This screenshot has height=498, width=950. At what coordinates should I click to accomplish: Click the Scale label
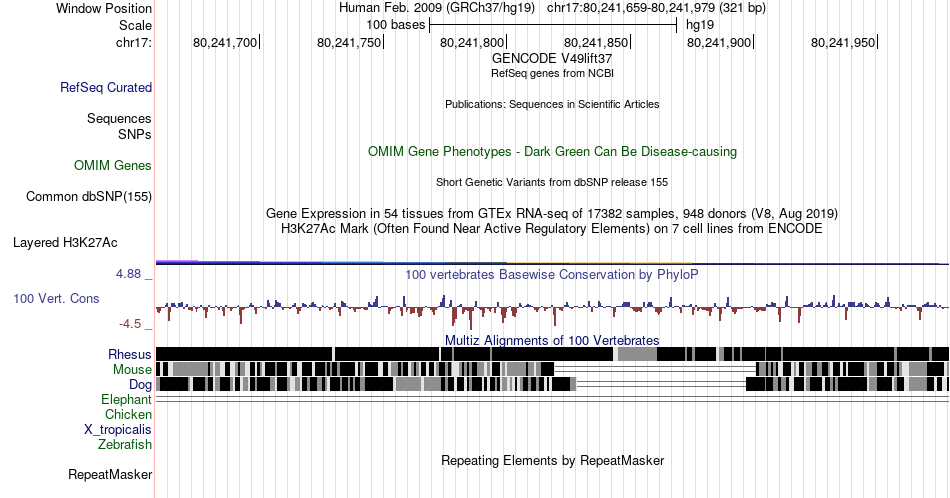[x=135, y=25]
